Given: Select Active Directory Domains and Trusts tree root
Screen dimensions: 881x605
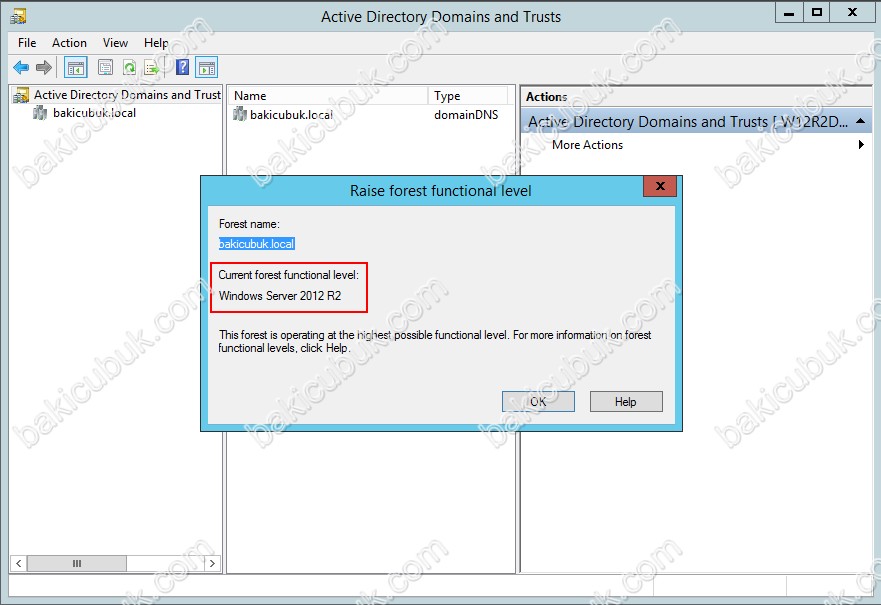Looking at the screenshot, I should point(127,95).
